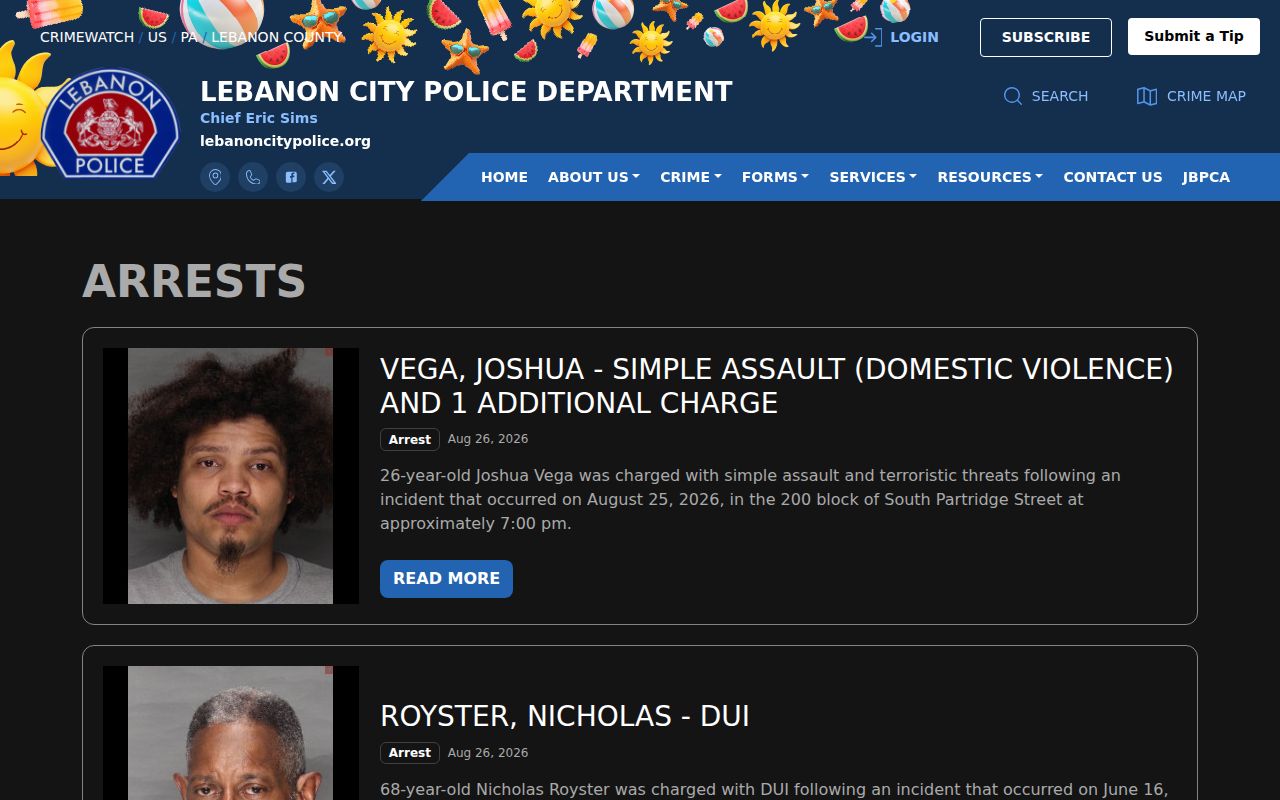Click the US breadcrumb link

click(157, 37)
